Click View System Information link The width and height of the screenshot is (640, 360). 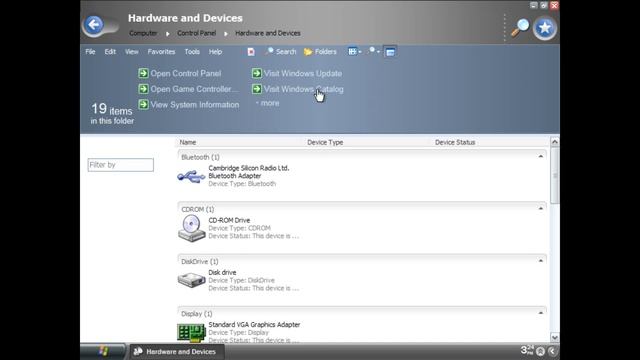tap(195, 104)
